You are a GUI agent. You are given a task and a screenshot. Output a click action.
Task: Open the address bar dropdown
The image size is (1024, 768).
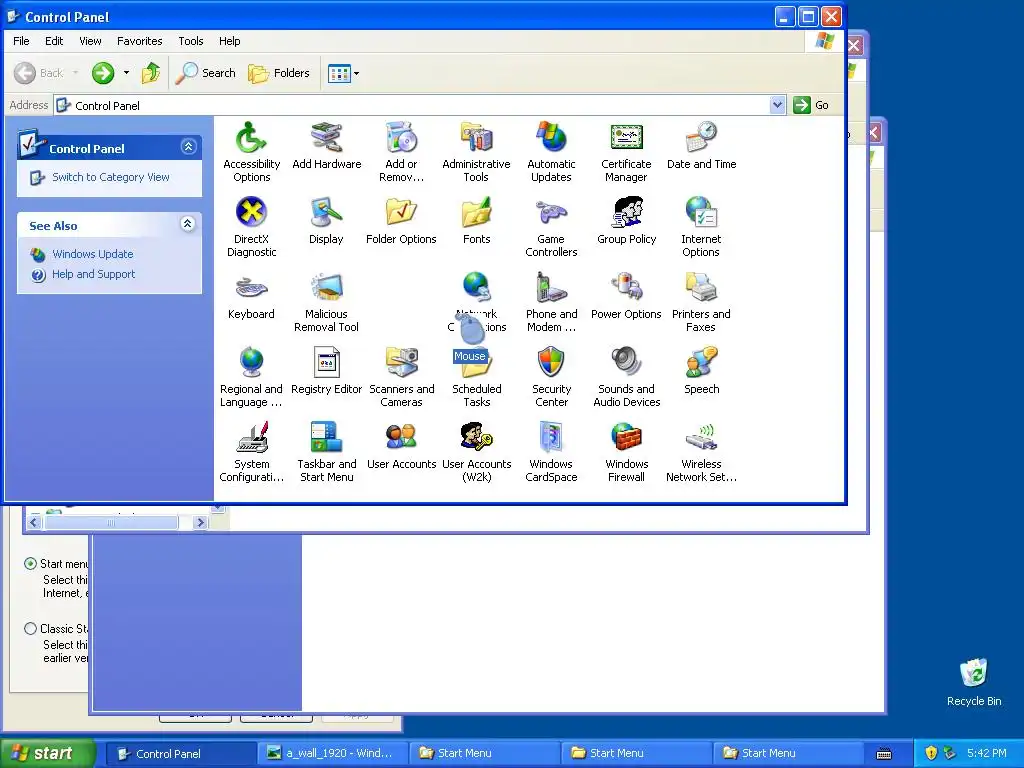[x=777, y=104]
